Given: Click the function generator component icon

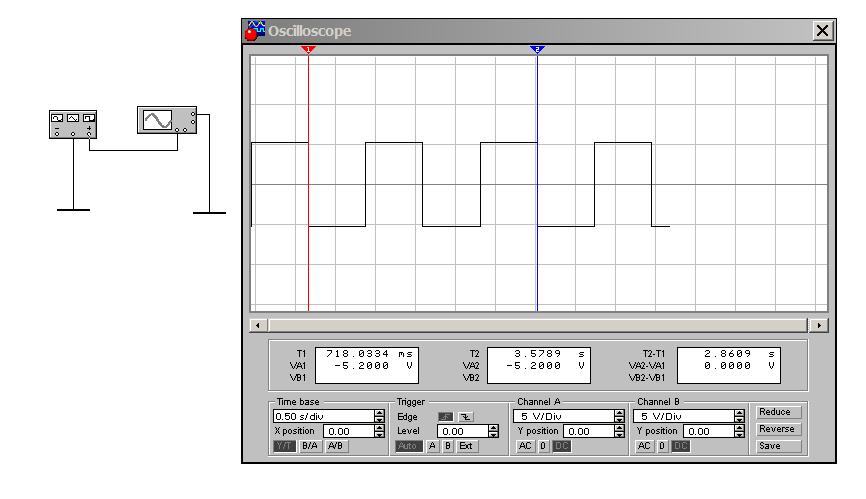Looking at the screenshot, I should [73, 124].
